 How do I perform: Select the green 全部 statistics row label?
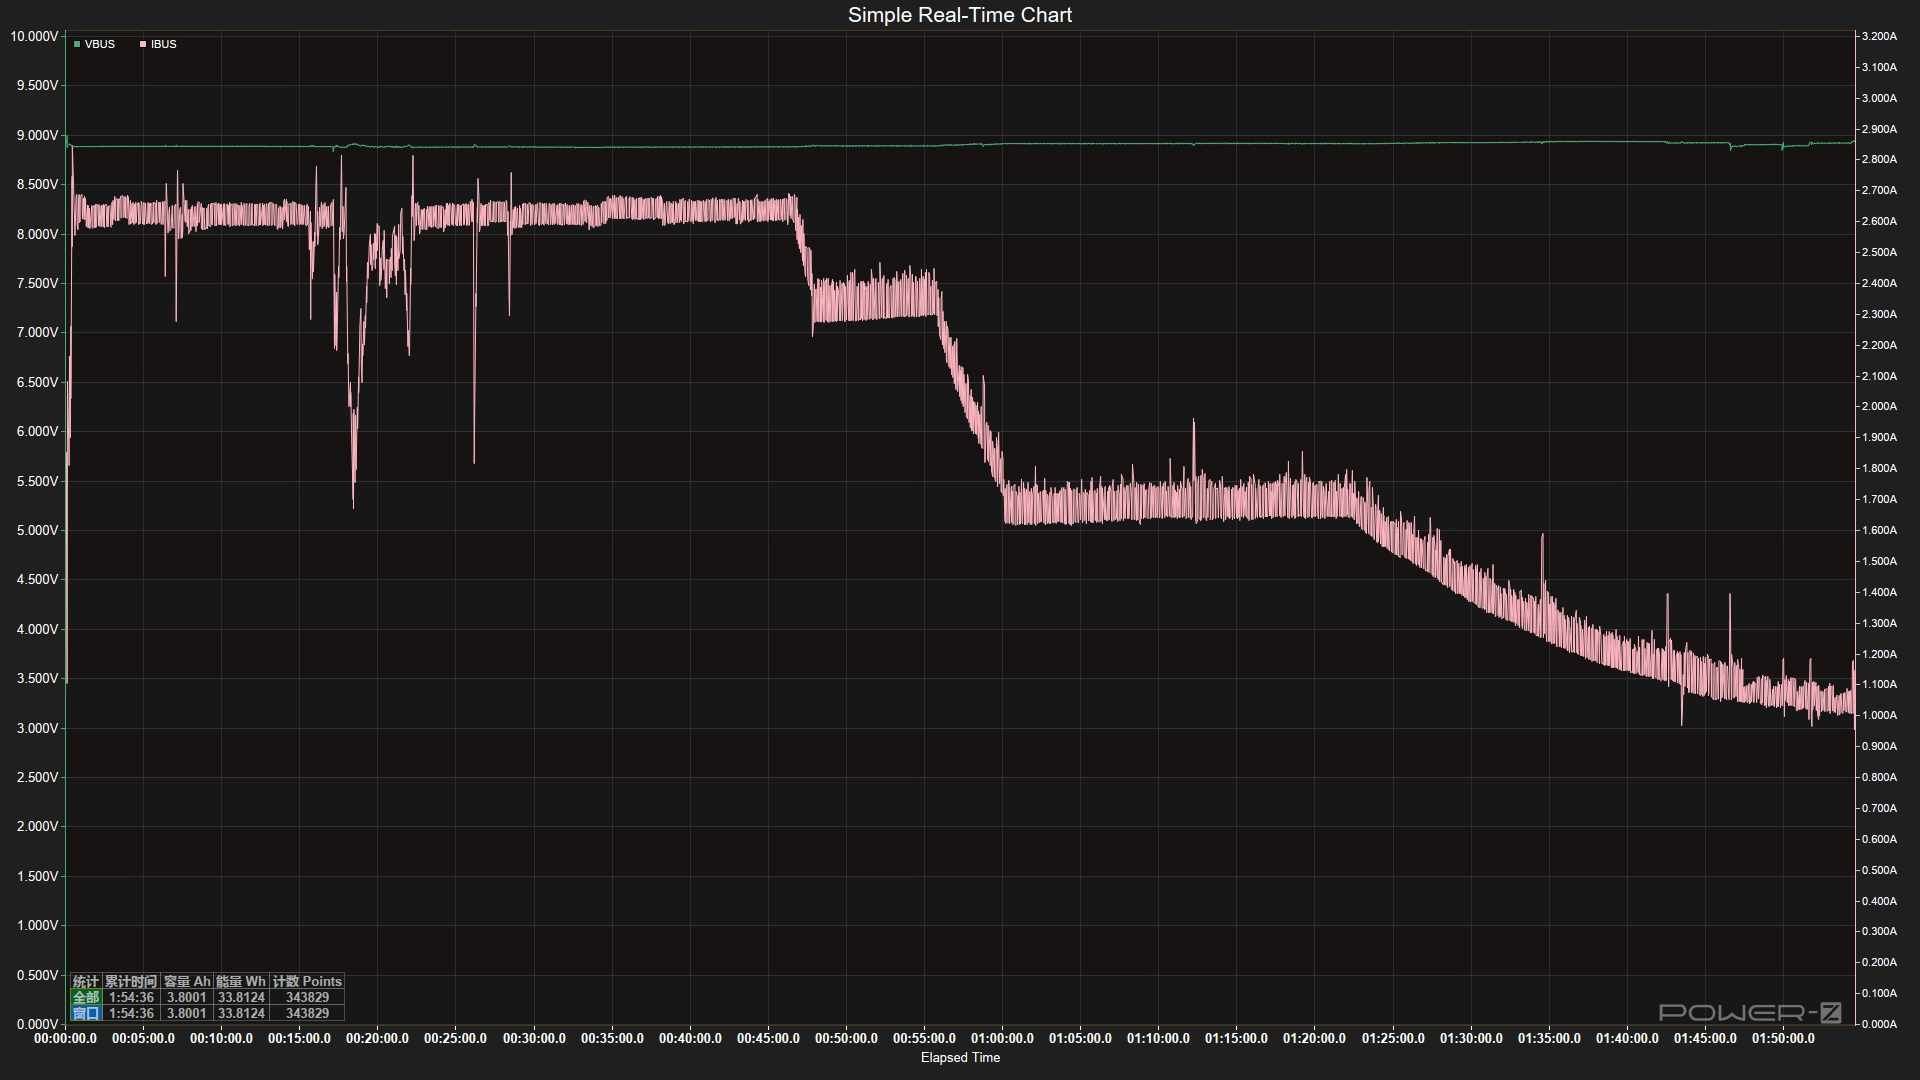(86, 998)
